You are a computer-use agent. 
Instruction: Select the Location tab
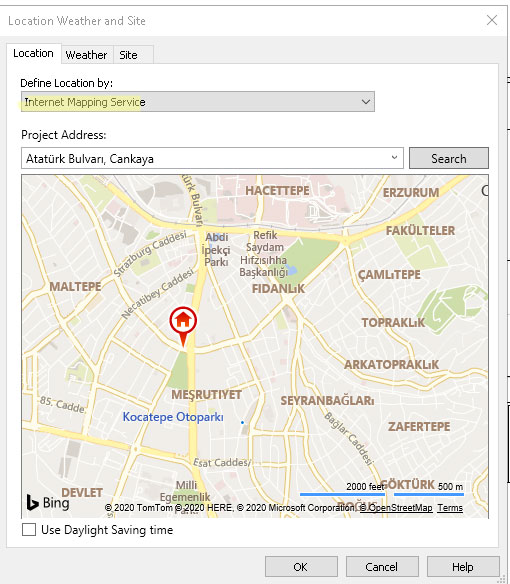pos(34,54)
